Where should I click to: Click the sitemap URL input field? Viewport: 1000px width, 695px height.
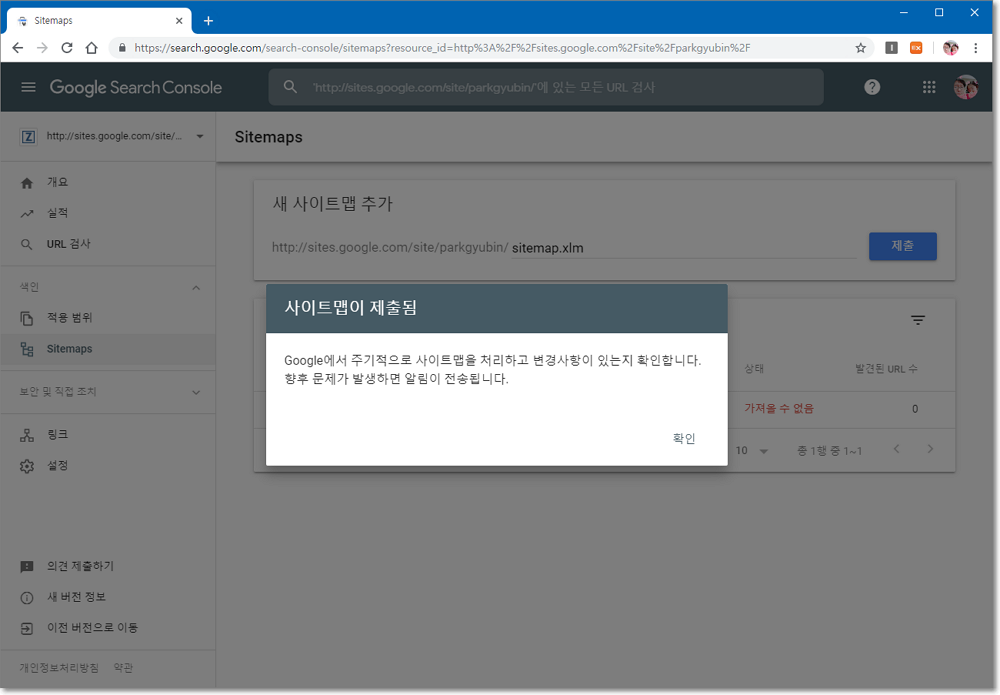click(680, 247)
